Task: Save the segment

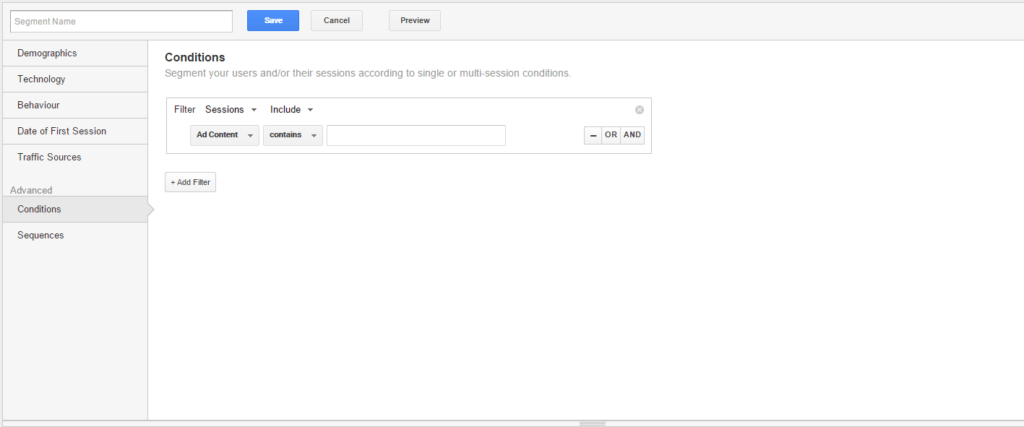Action: pos(273,21)
